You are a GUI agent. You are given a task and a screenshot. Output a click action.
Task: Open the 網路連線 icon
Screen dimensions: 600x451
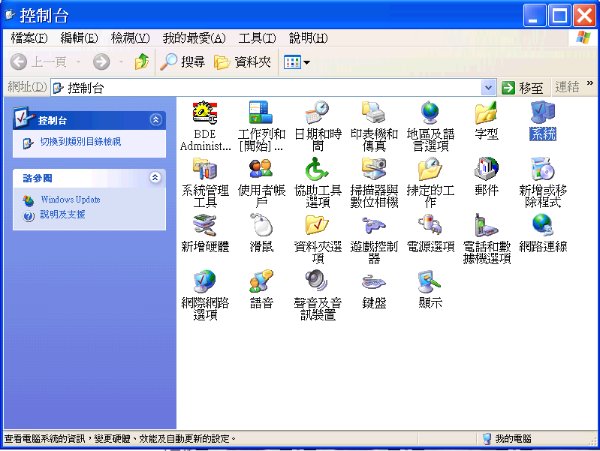coord(542,226)
